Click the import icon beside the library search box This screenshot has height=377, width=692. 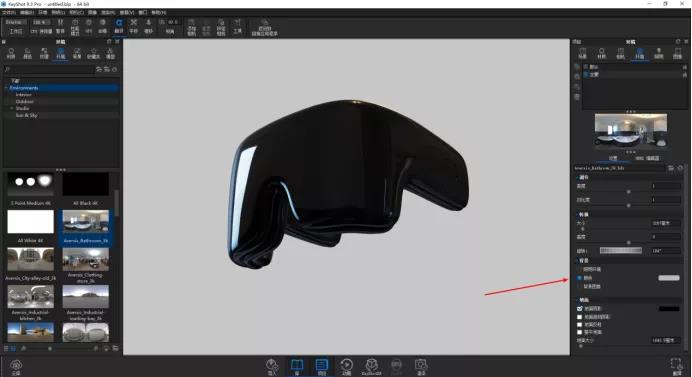tap(99, 69)
